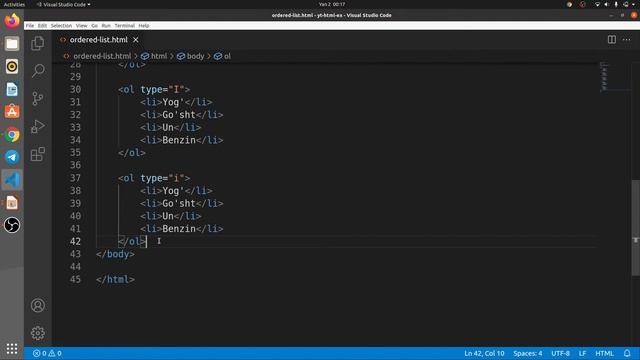Open the clock and calendar in top bar
Viewport: 640px width, 360px height.
[332, 4]
